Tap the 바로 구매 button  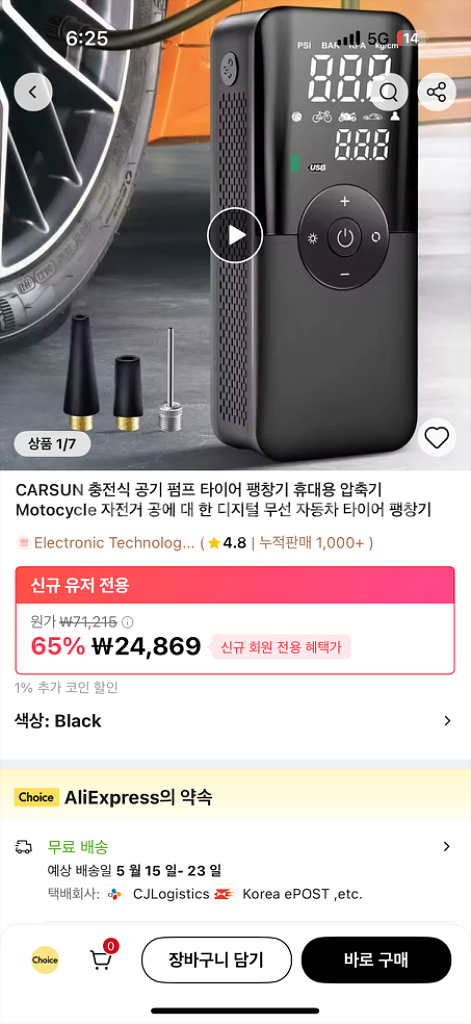tap(376, 960)
